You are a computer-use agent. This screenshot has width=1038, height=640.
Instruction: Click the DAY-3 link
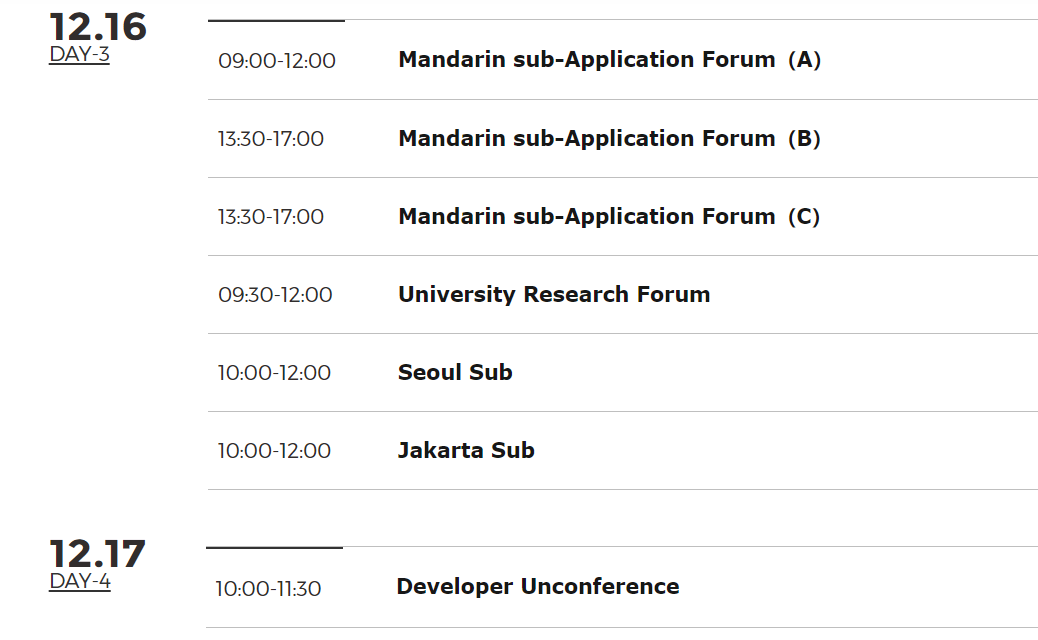coord(79,54)
